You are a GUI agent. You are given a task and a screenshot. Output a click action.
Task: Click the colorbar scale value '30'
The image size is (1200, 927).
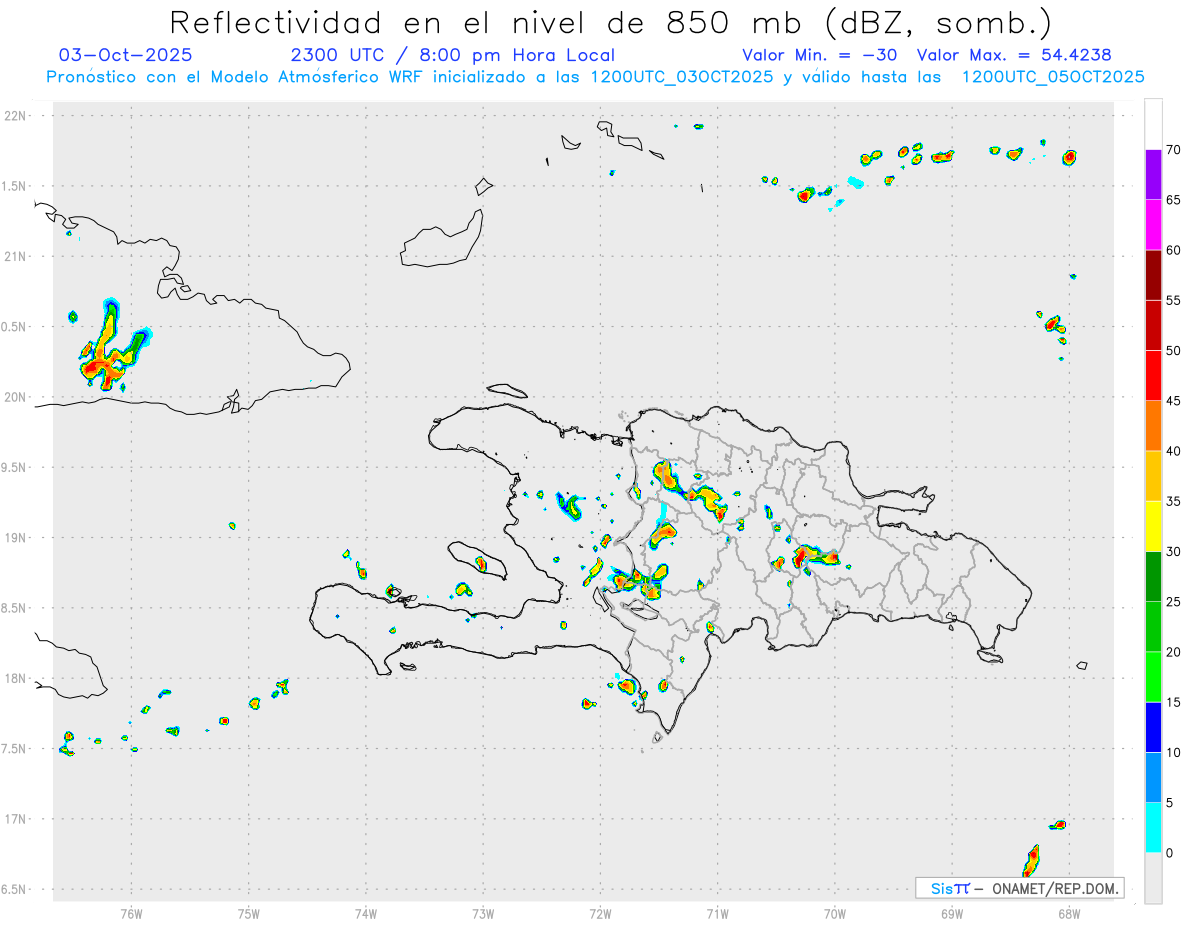[x=1174, y=551]
